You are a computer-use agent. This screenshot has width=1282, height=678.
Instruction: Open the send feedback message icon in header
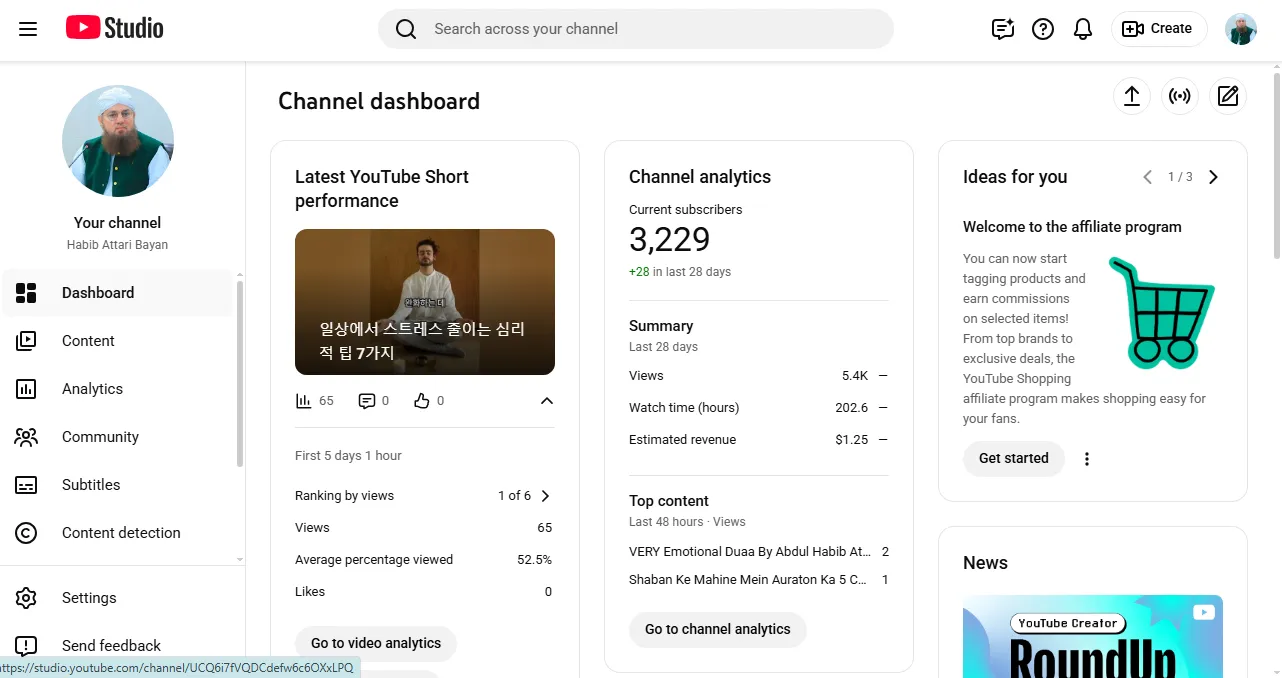[1003, 29]
